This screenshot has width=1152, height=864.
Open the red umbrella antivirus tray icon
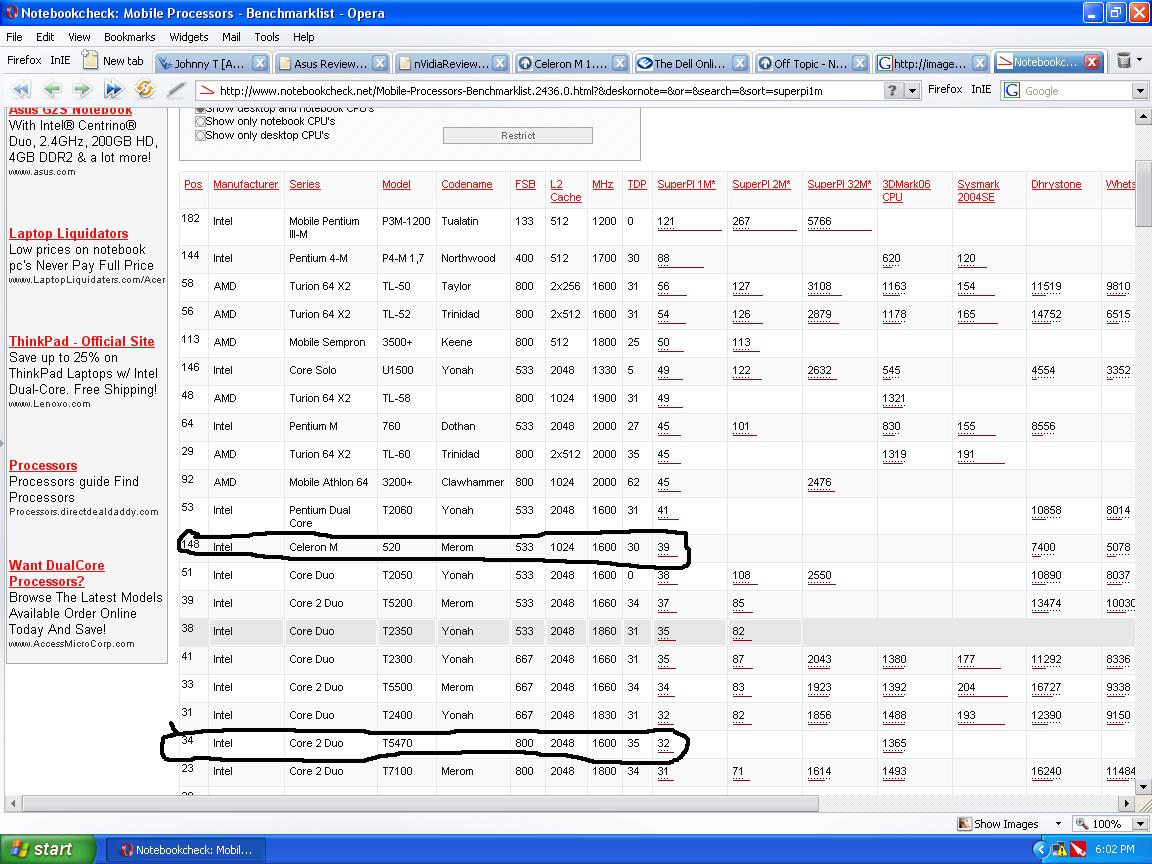[x=1078, y=849]
